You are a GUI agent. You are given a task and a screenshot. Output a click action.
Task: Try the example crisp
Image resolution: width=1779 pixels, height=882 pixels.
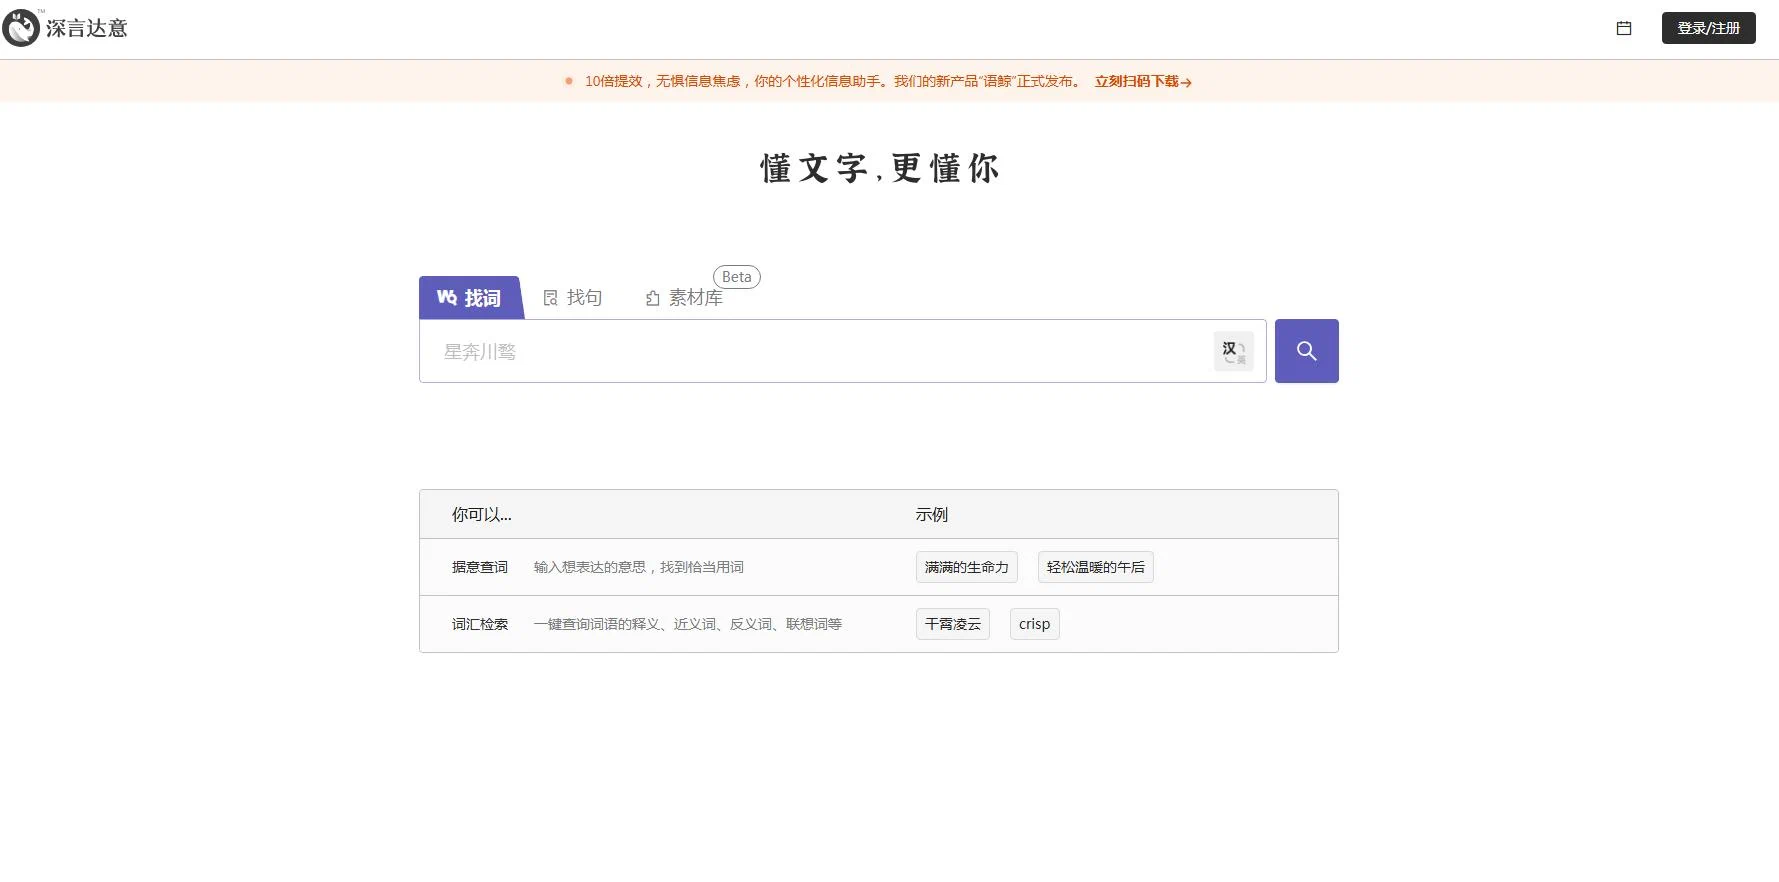pyautogui.click(x=1034, y=624)
